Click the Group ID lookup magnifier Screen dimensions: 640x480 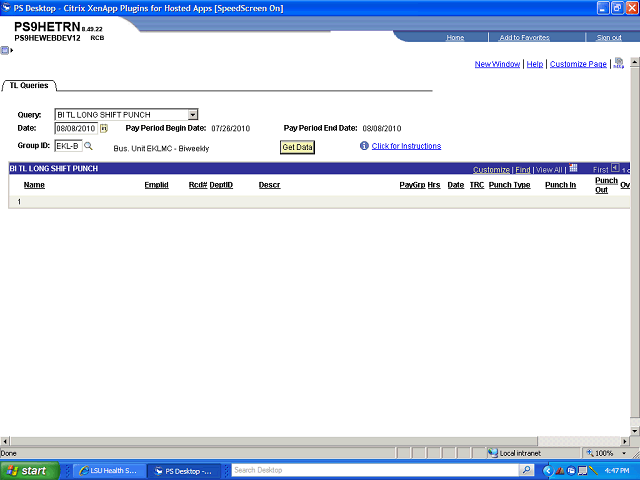[x=88, y=146]
